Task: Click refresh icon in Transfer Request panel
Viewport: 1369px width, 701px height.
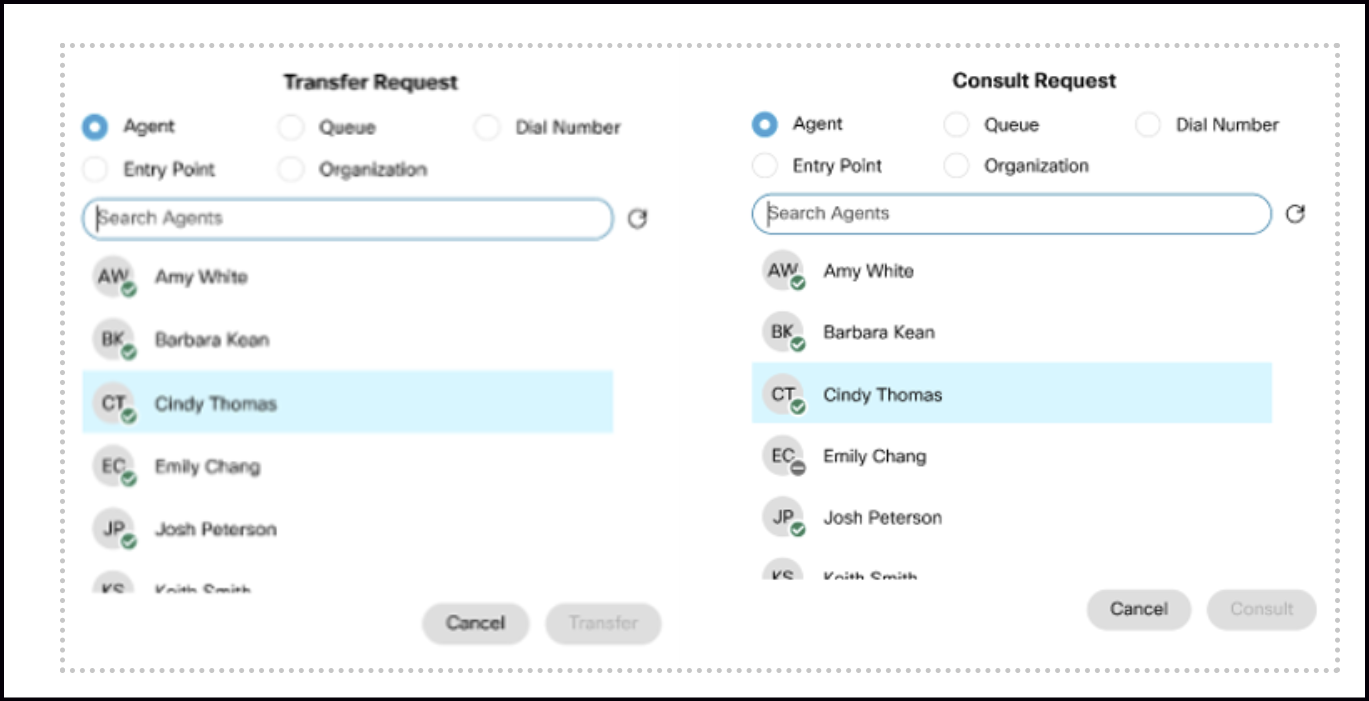Action: click(637, 219)
